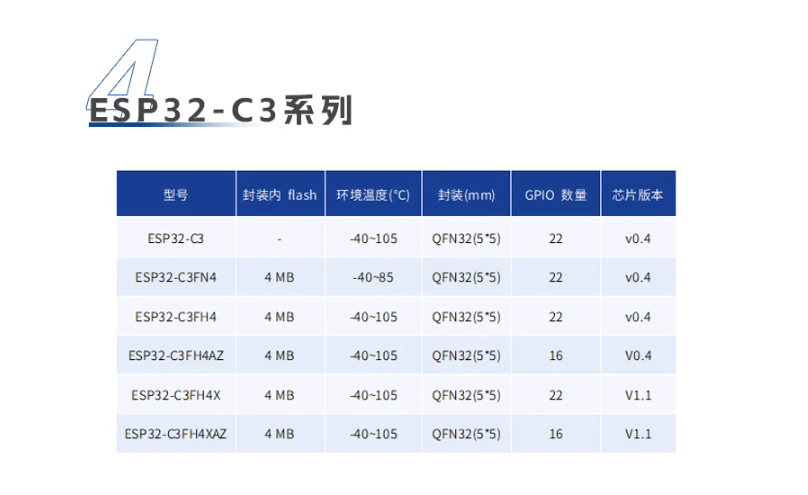808x495 pixels.
Task: Click QFN32(5*5) package in ESP32-C3FH4X row
Action: click(466, 395)
